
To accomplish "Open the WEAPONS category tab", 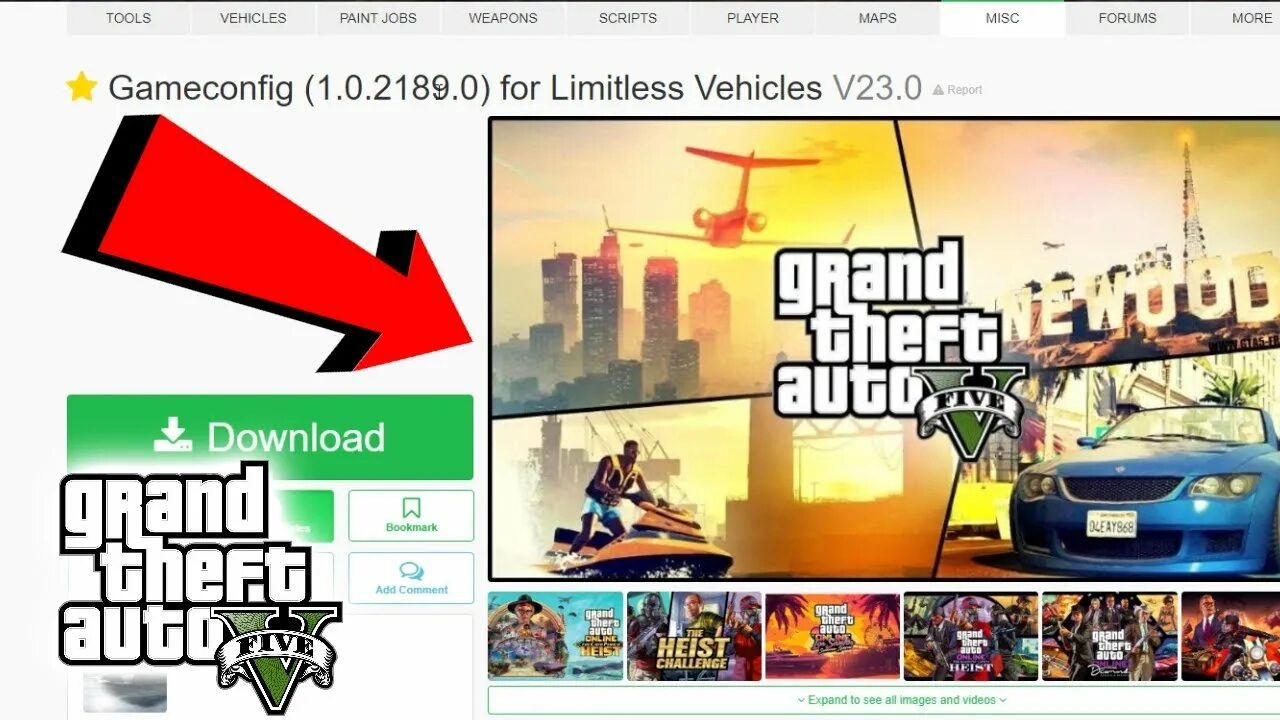I will point(503,18).
